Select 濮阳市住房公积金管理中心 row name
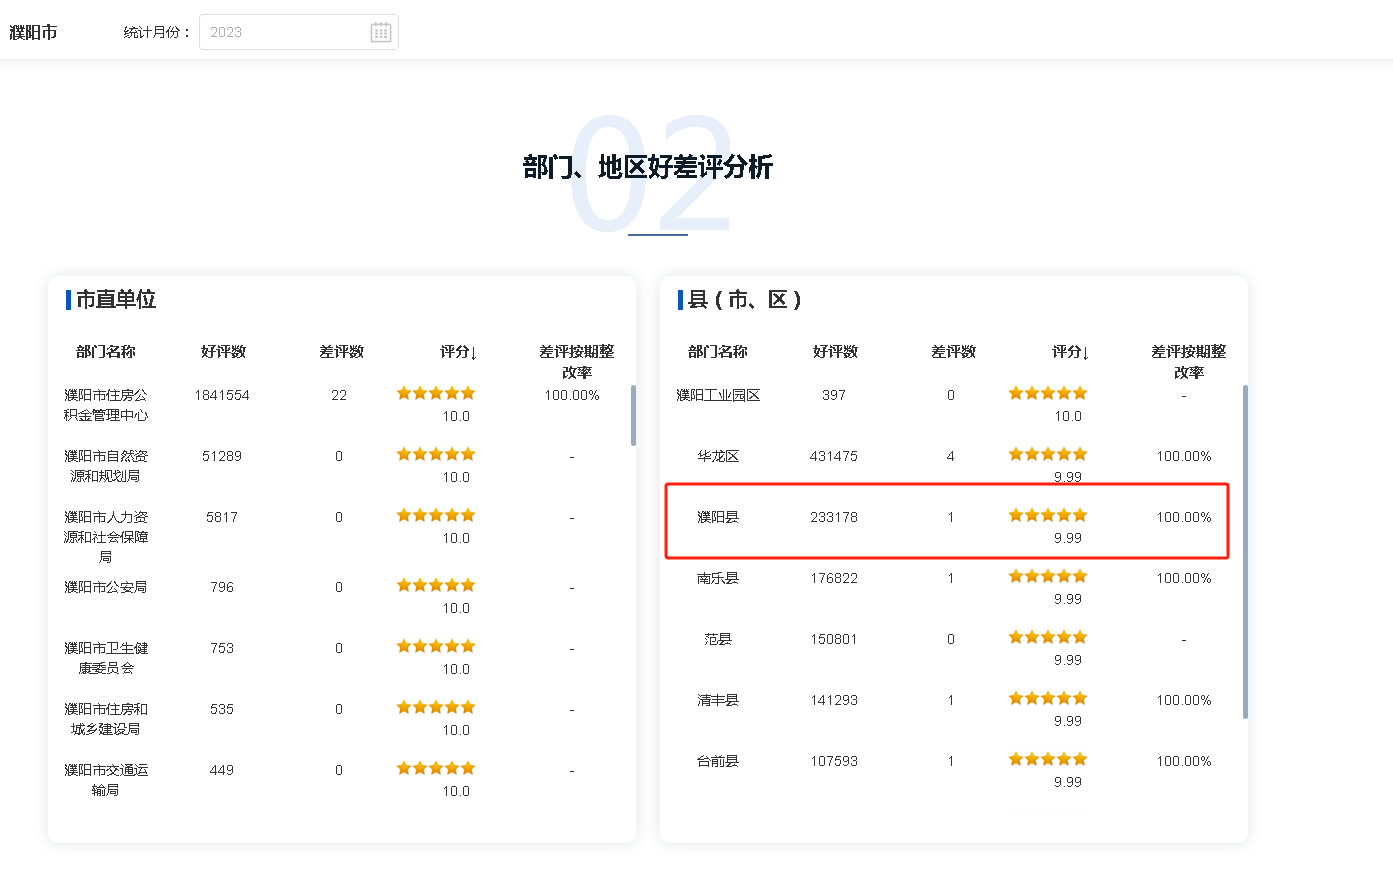 pos(106,405)
